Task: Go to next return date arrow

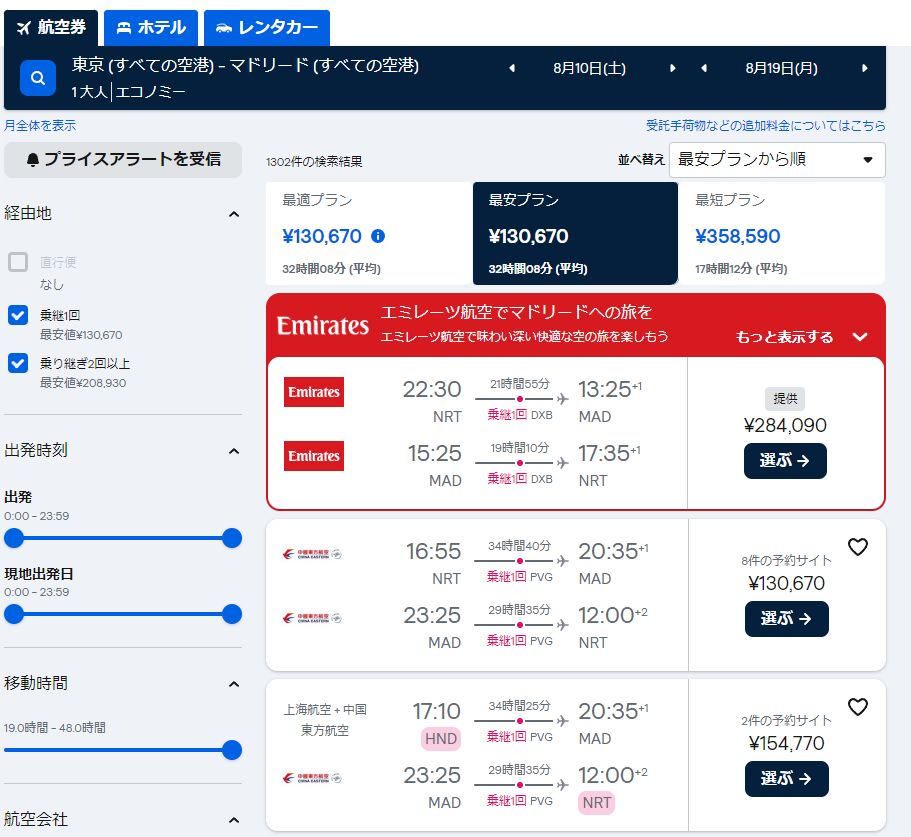Action: (865, 68)
